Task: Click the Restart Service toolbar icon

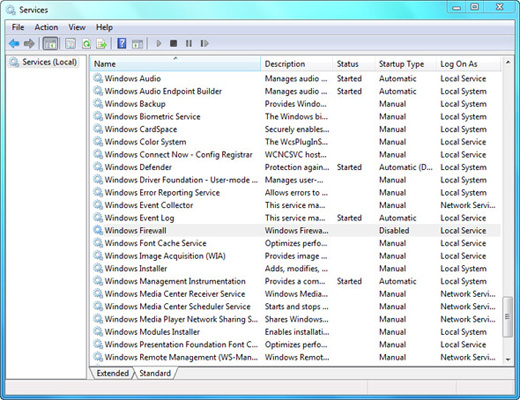Action: (x=204, y=43)
